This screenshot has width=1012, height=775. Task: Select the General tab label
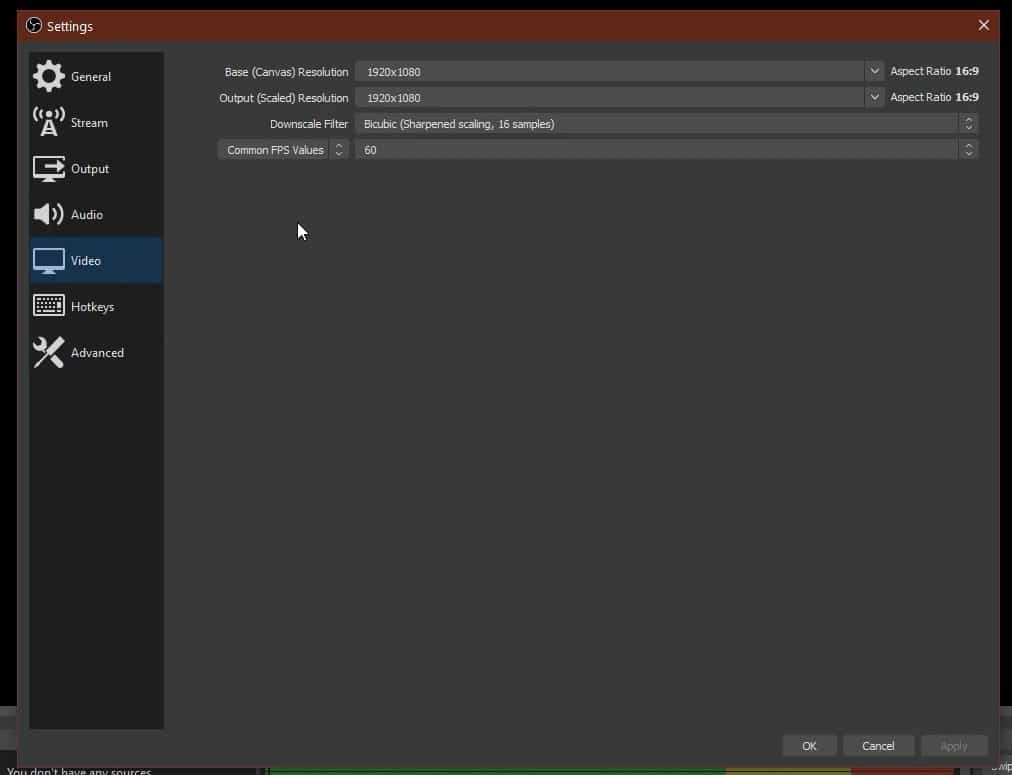pos(91,77)
